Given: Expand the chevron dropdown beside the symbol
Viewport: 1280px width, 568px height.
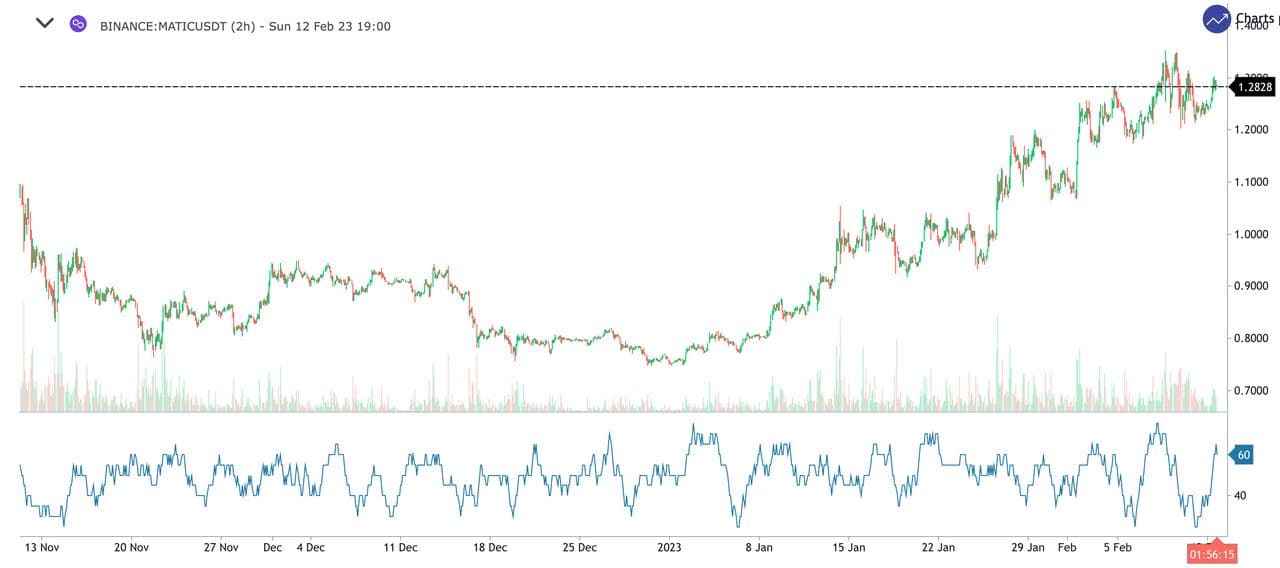Looking at the screenshot, I should coord(44,23).
